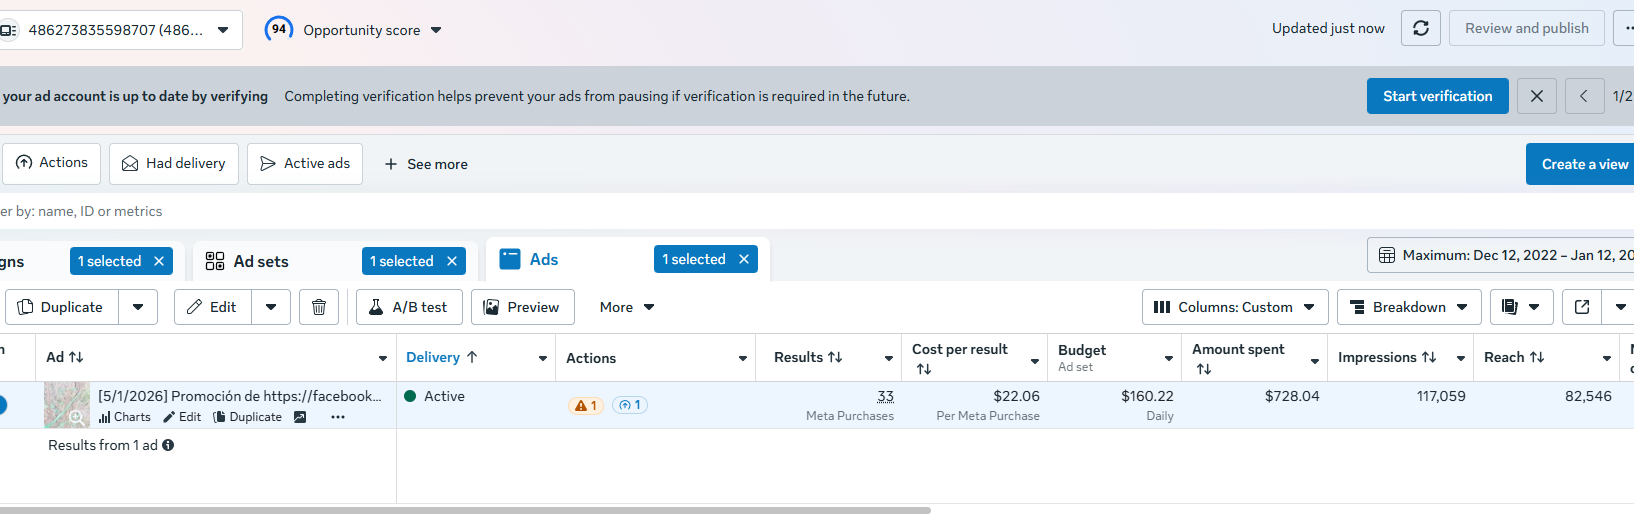1634x520 pixels.
Task: Expand the Breakdown dropdown
Action: 1409,307
